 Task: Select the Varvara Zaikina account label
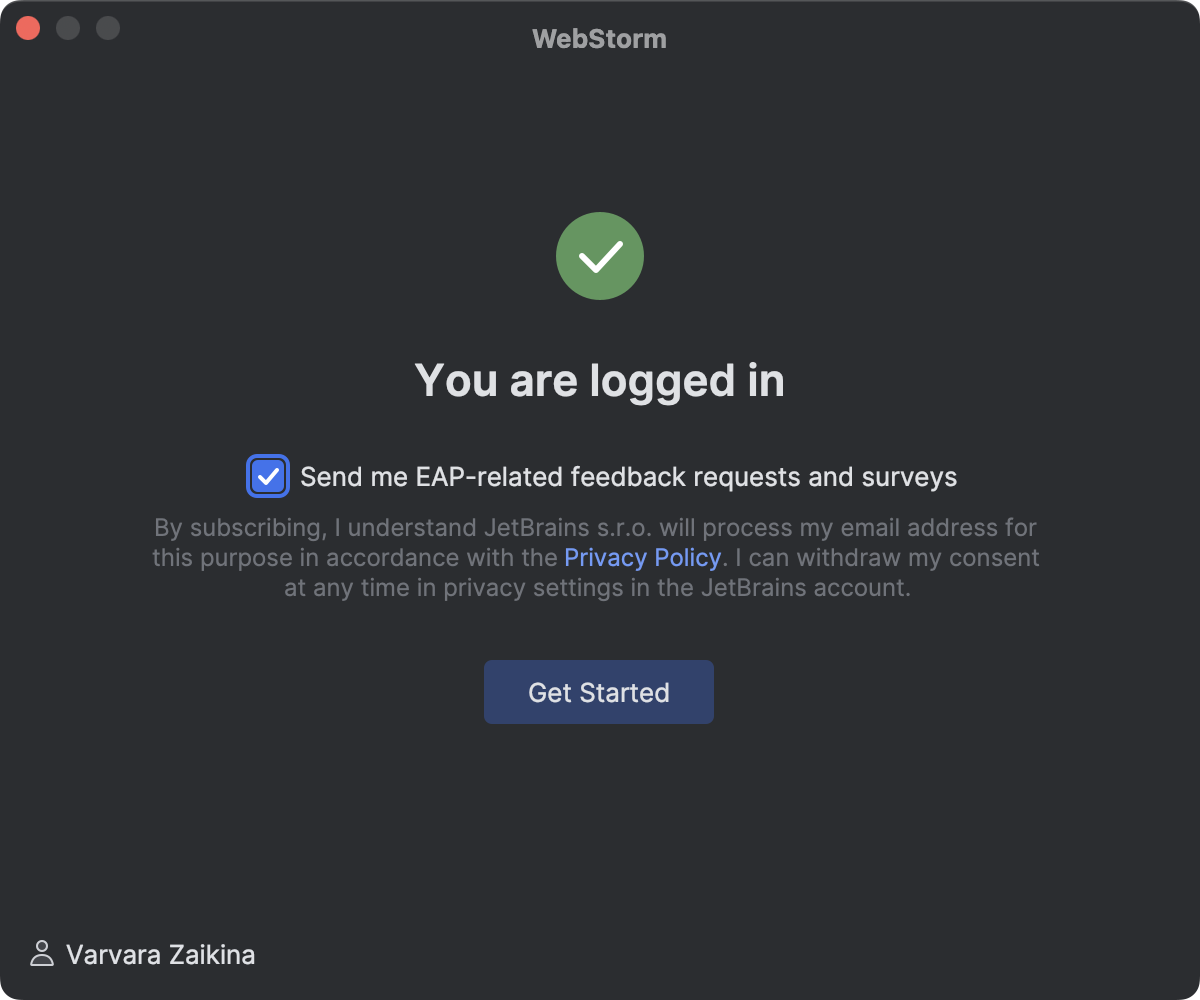click(160, 954)
